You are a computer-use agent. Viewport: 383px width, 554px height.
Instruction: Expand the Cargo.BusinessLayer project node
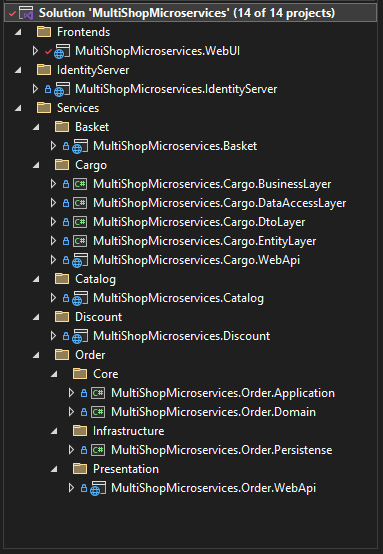tap(53, 184)
